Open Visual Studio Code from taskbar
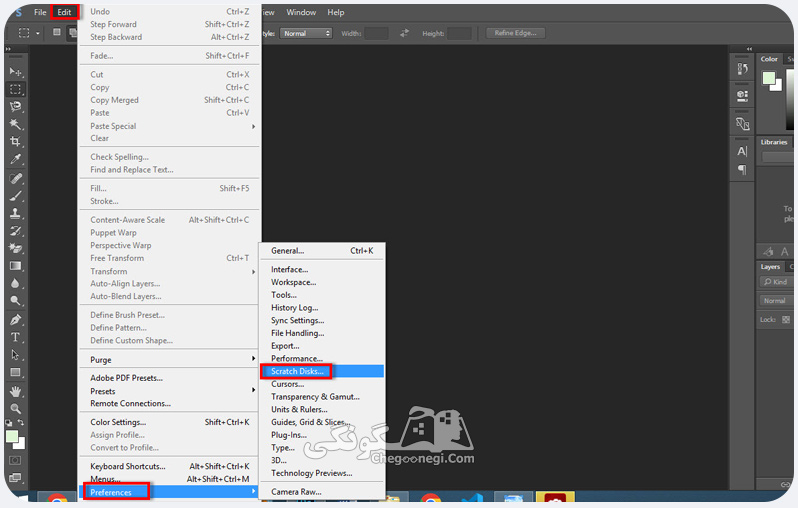 click(473, 498)
